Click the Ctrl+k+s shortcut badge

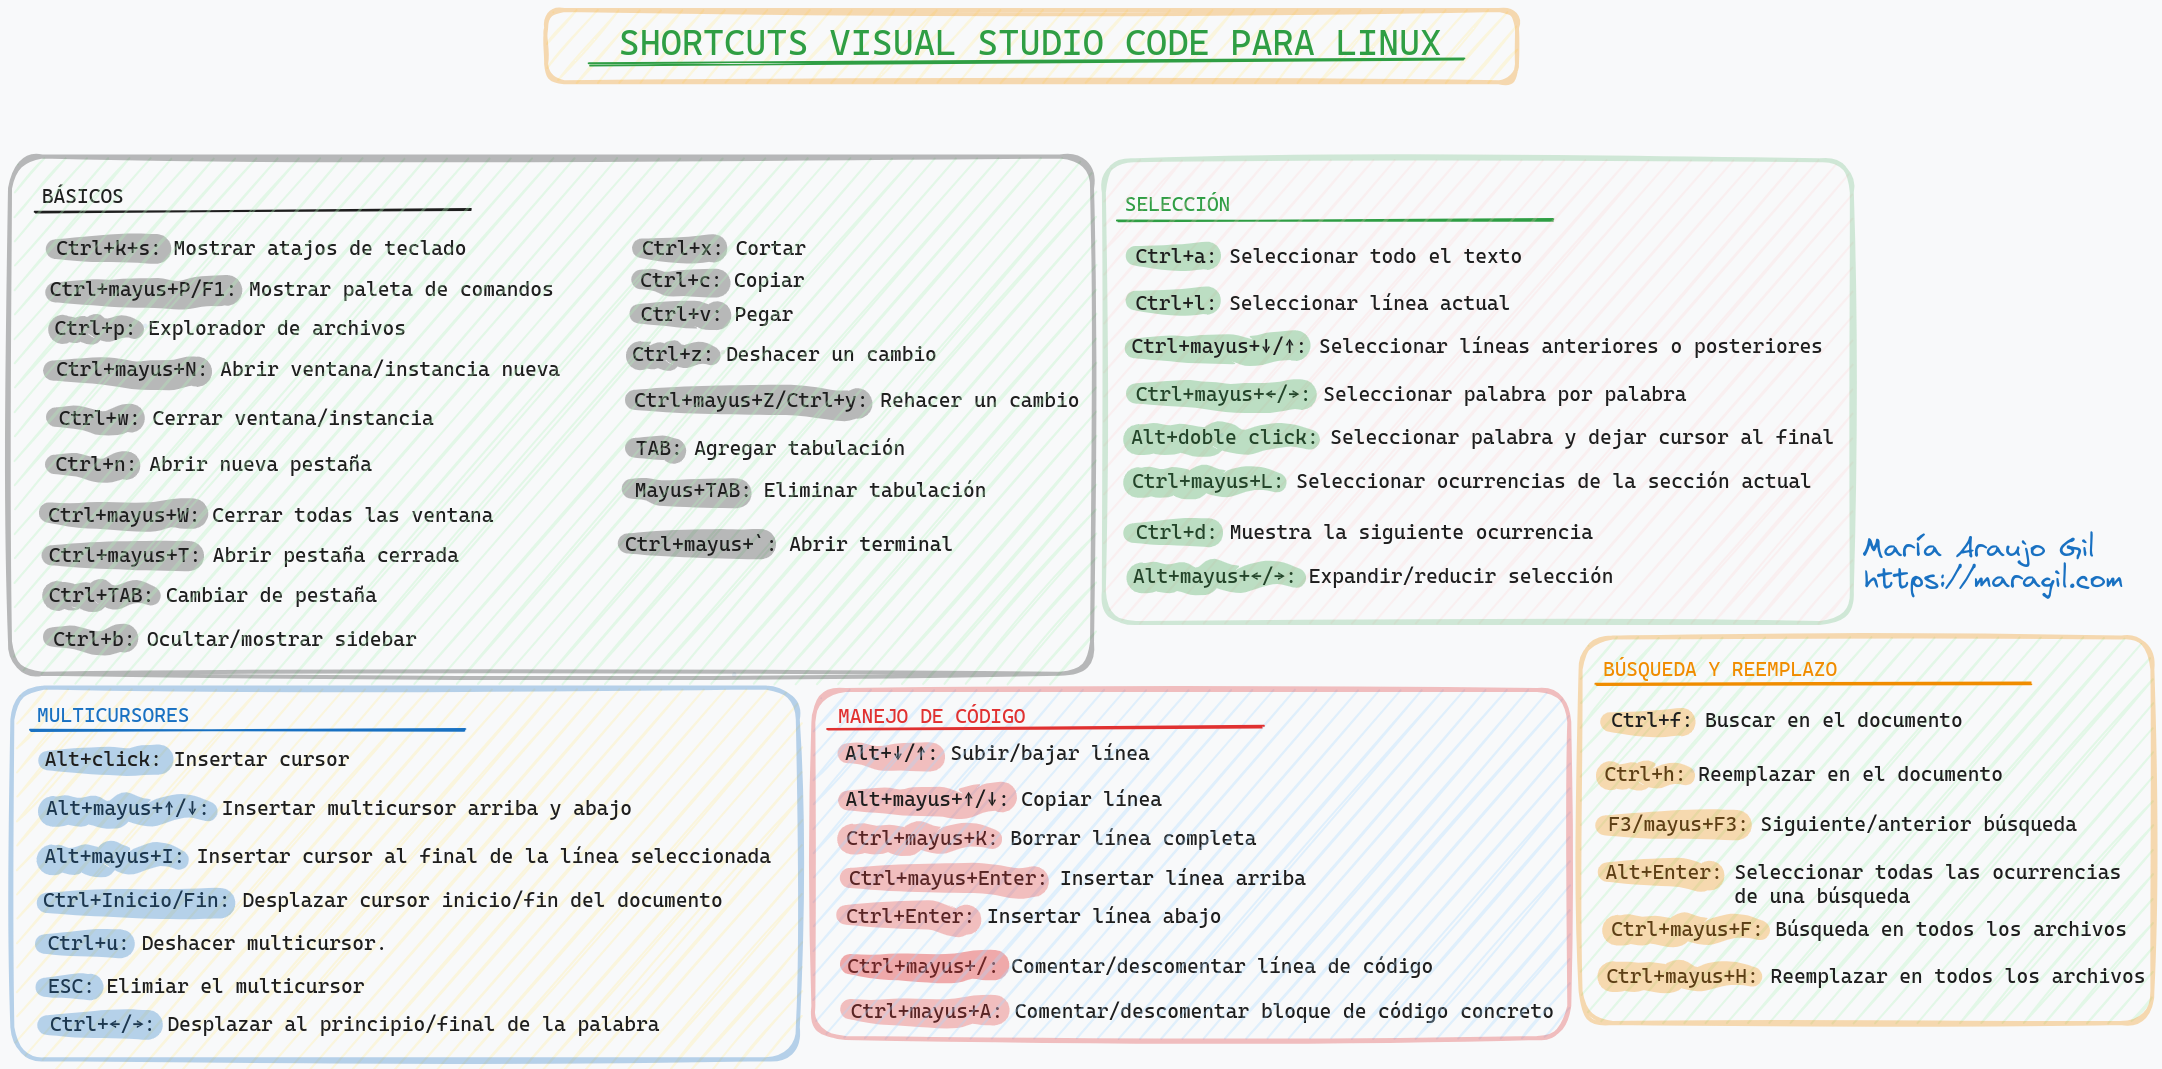pos(107,248)
